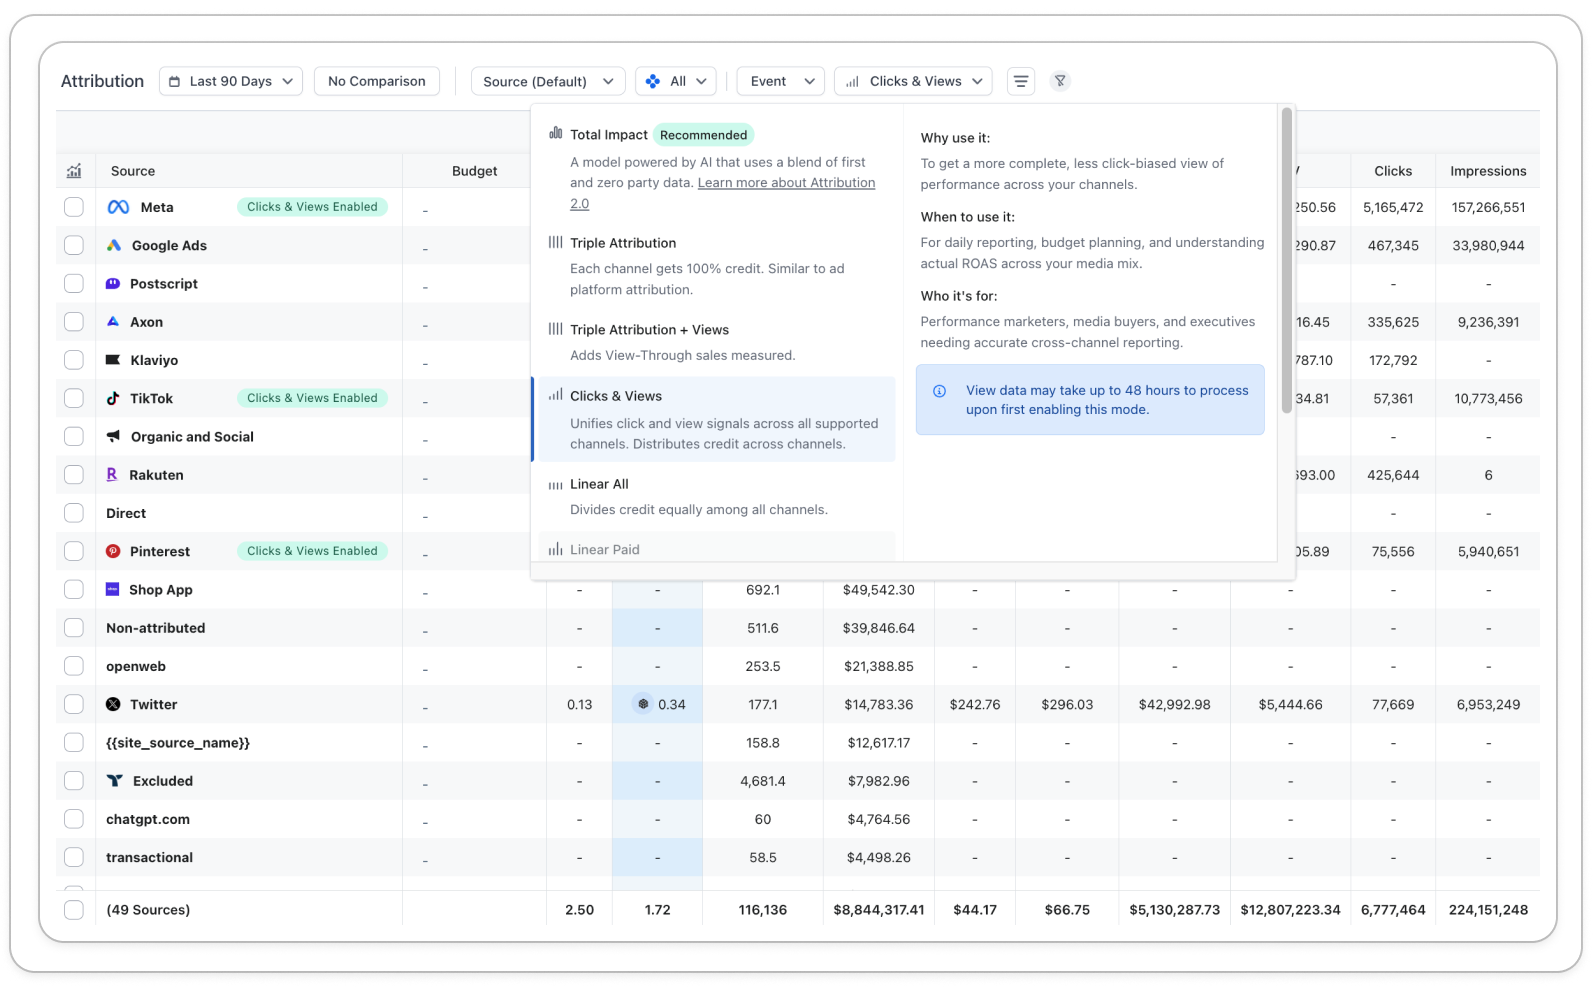
Task: Open the filter funnel icon in toolbar
Action: (1060, 81)
